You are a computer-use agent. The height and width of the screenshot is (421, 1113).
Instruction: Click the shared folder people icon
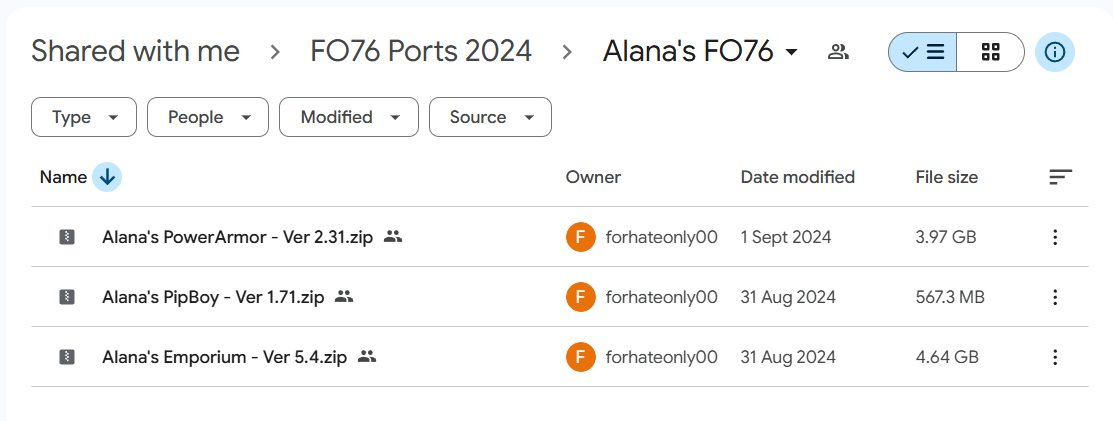point(838,52)
